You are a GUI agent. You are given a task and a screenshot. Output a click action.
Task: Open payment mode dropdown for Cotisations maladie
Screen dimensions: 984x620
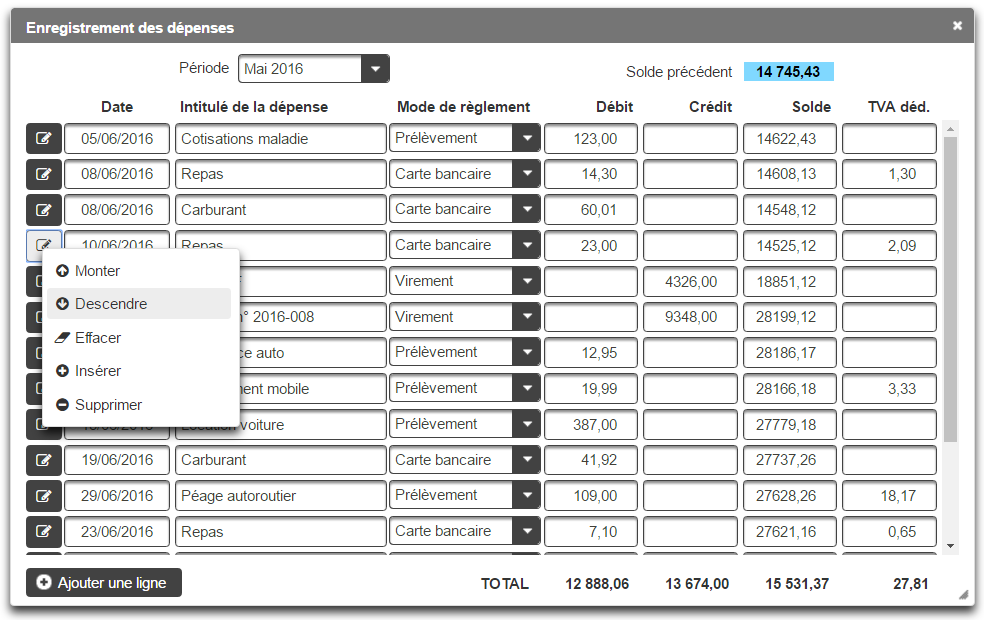[527, 138]
